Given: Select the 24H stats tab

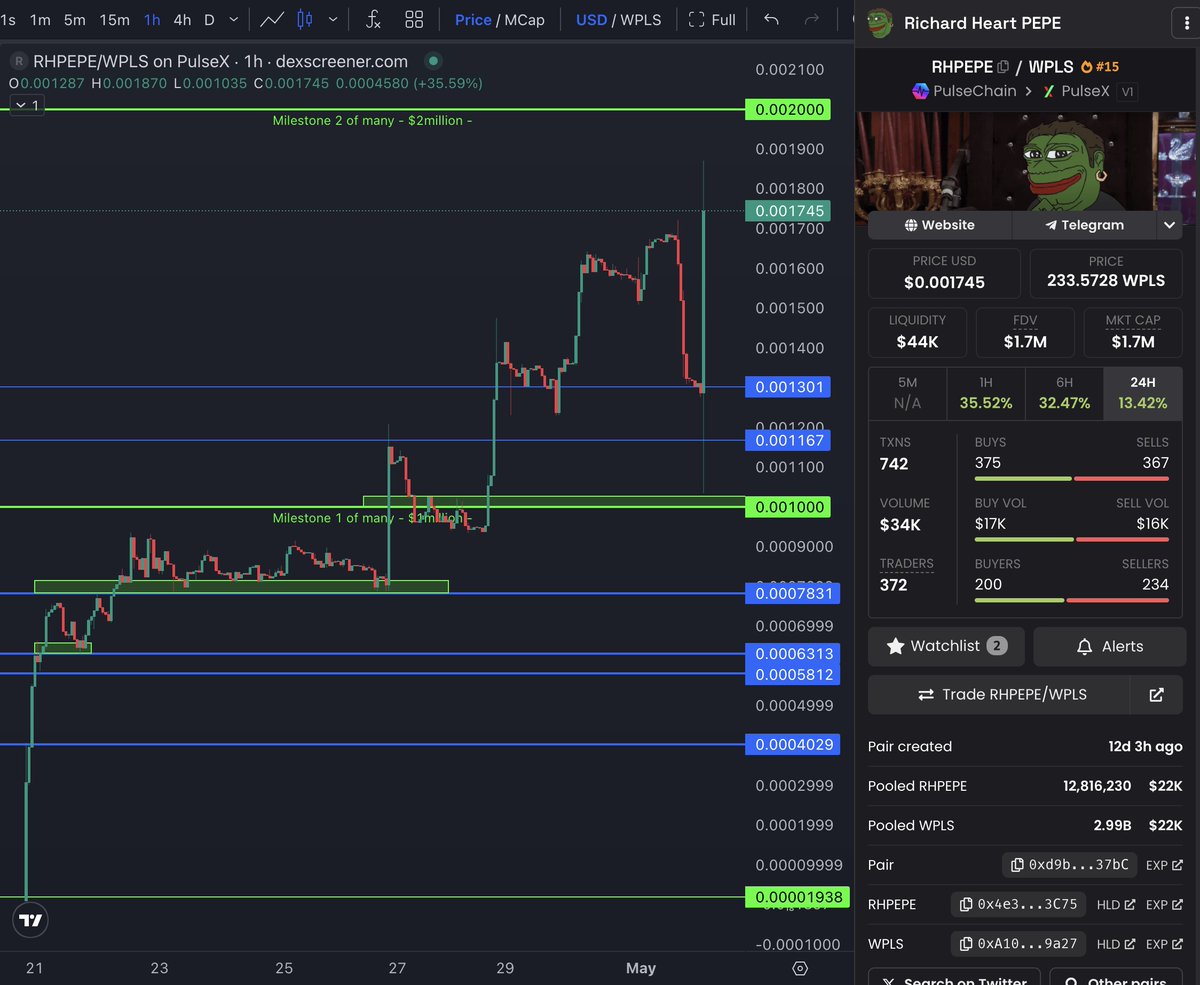Looking at the screenshot, I should [1144, 392].
